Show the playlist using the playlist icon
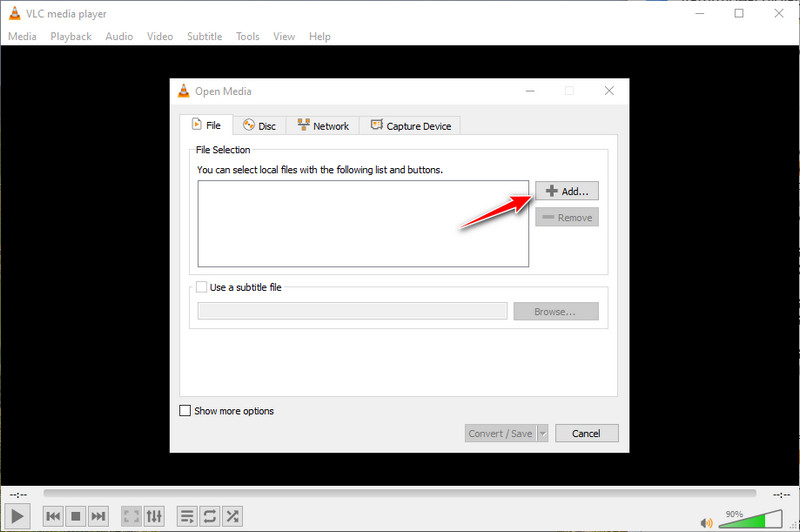Screen dimensions: 800x532 click(187, 516)
